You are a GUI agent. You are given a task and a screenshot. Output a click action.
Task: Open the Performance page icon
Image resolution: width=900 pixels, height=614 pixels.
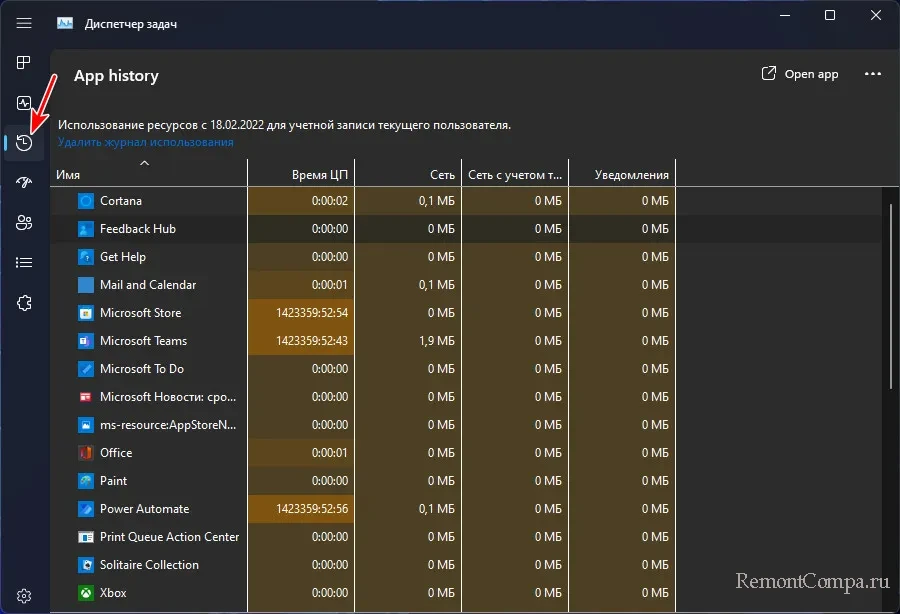pos(24,103)
